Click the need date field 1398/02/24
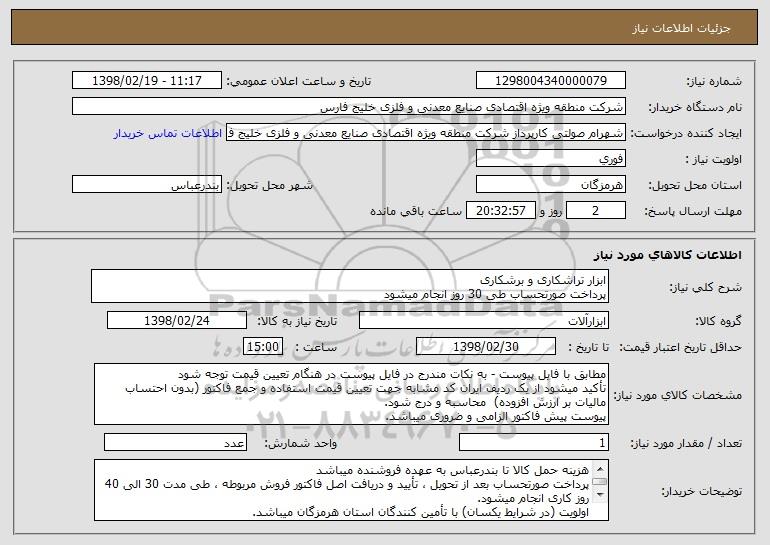Screen dimensions: 770x545 click(177, 321)
